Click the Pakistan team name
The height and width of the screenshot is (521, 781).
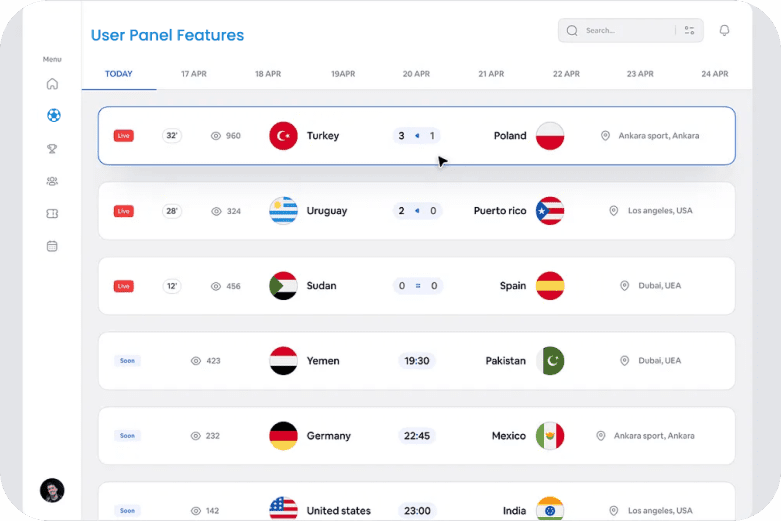click(x=506, y=361)
